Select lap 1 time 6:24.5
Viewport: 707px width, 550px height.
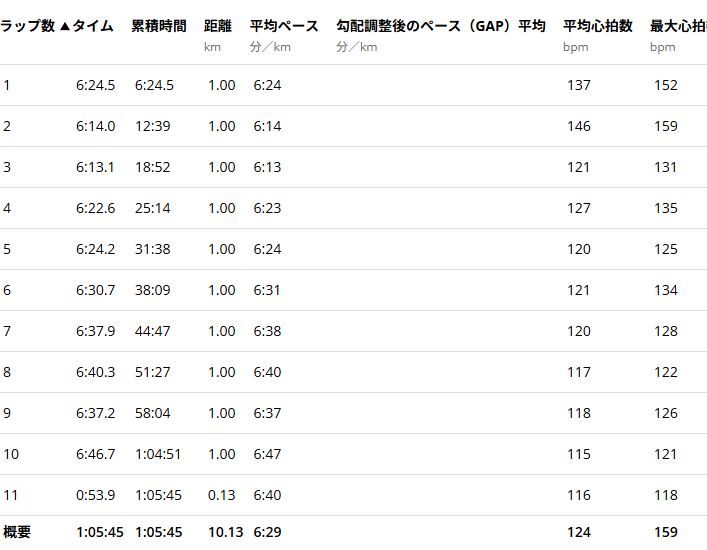coord(96,85)
